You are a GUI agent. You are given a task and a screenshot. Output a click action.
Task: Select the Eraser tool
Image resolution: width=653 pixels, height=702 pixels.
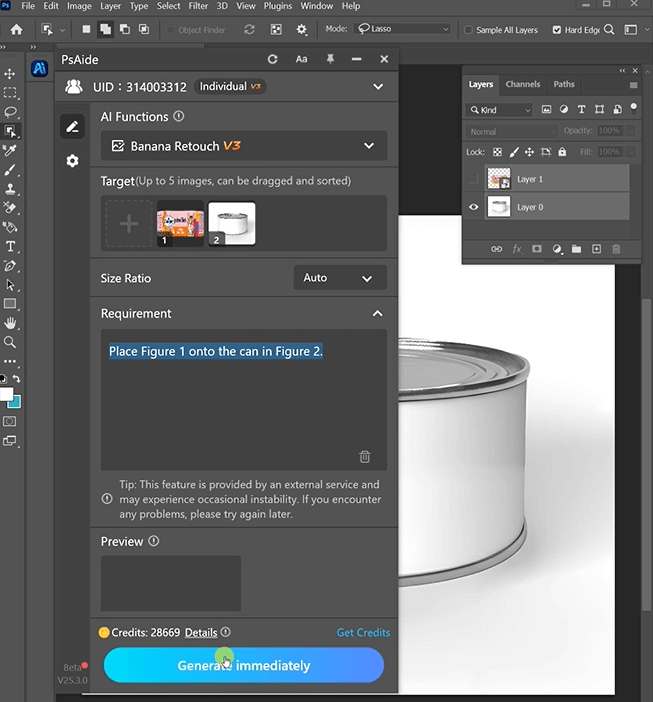(10, 208)
